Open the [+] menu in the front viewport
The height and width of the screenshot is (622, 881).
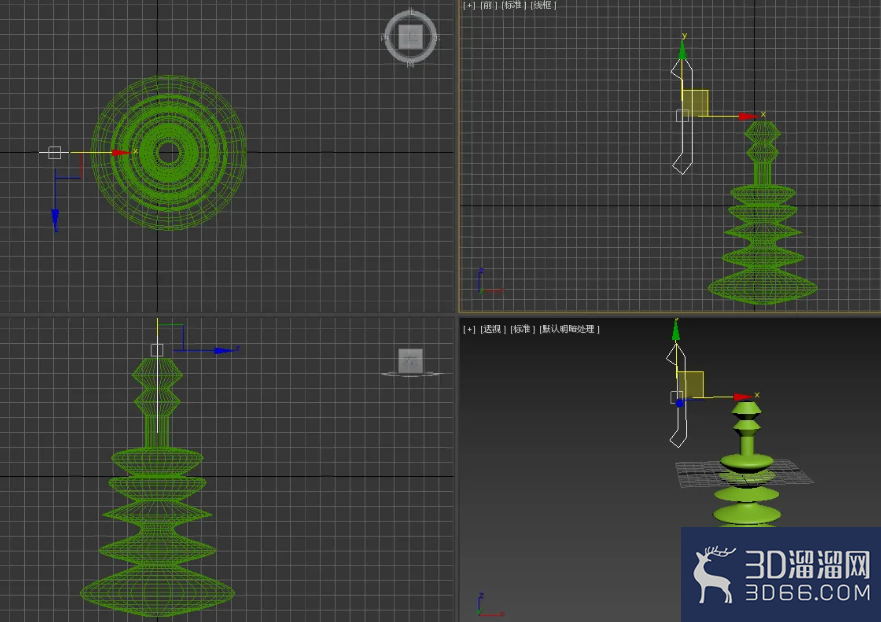[x=469, y=5]
